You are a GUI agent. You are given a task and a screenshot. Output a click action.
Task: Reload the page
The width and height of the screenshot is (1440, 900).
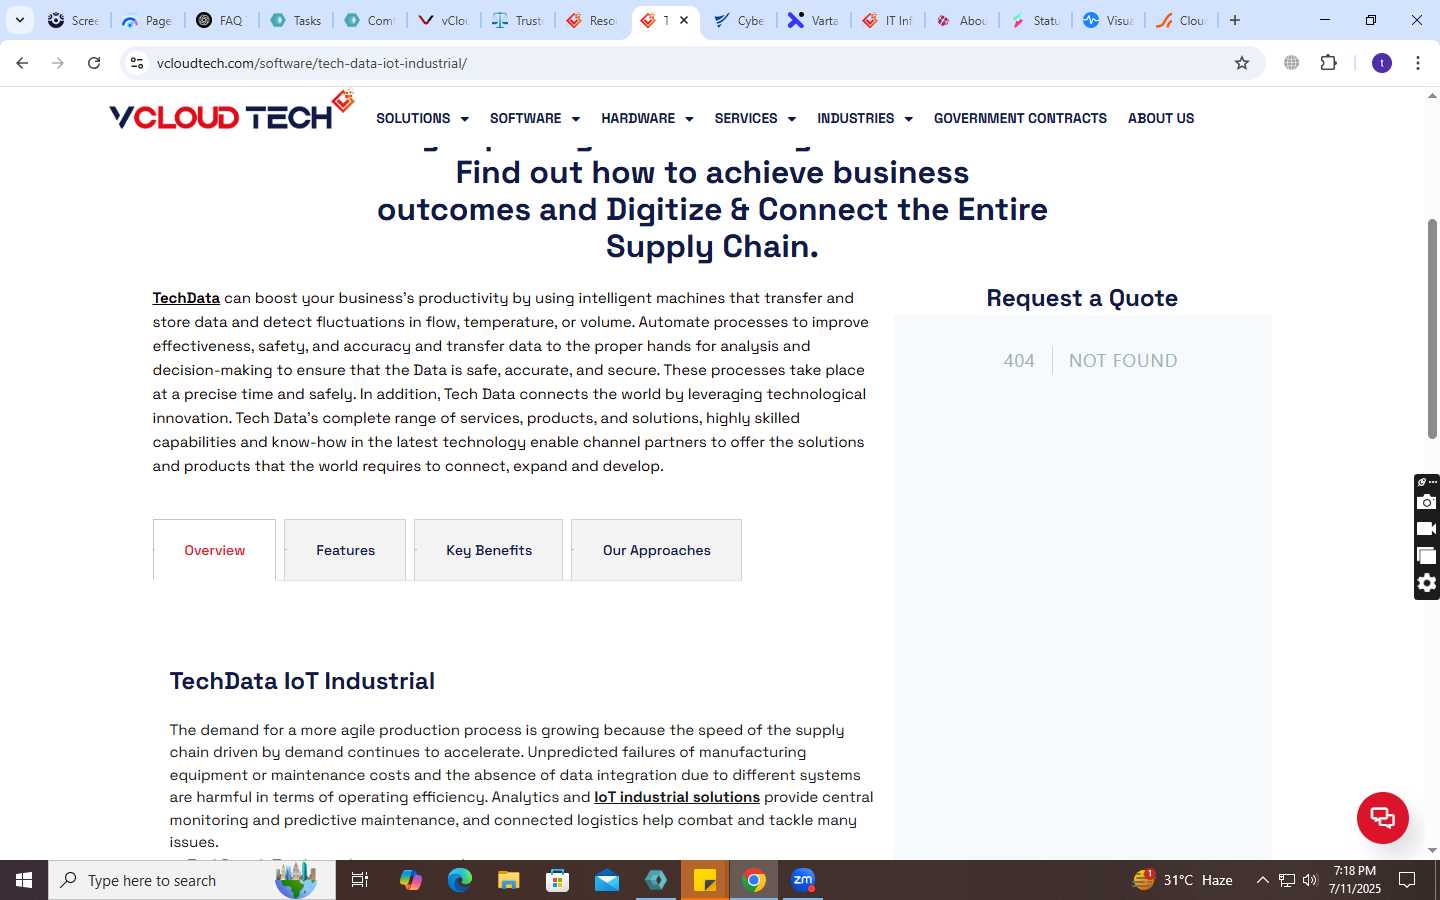point(94,63)
